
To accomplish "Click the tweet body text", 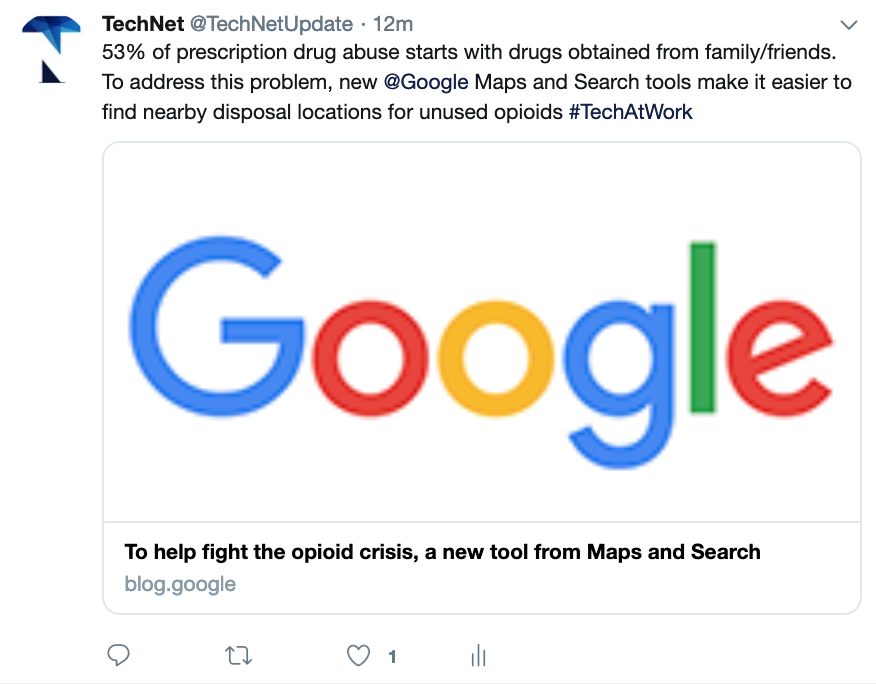I will click(477, 82).
